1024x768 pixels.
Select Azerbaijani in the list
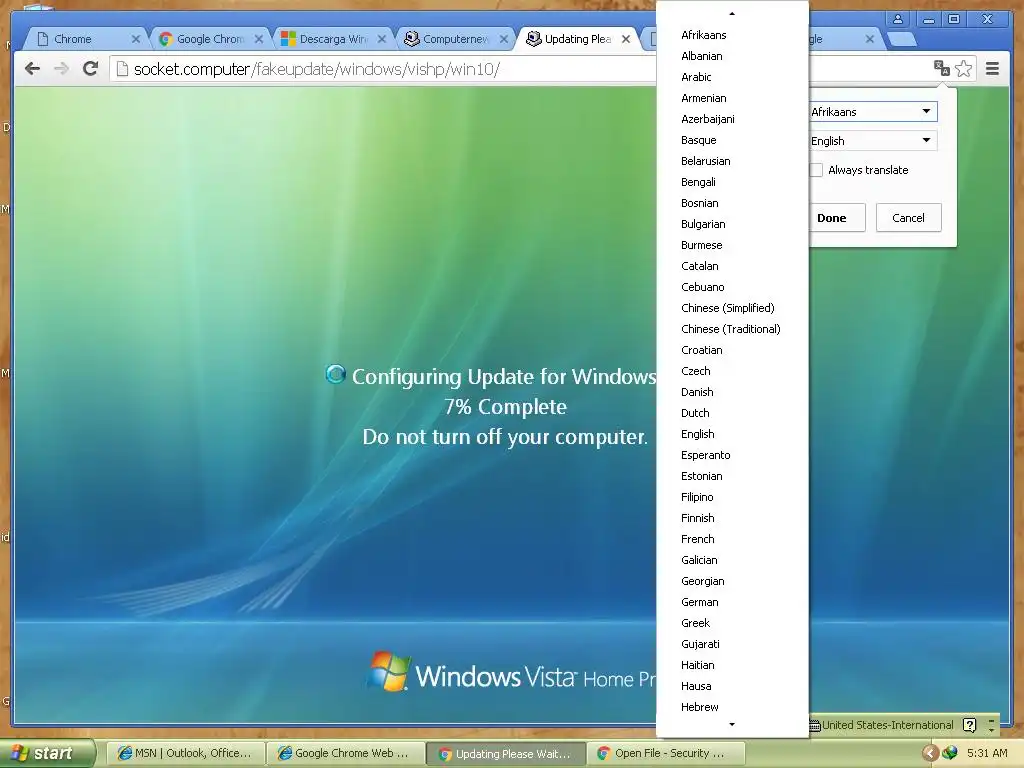point(732,119)
